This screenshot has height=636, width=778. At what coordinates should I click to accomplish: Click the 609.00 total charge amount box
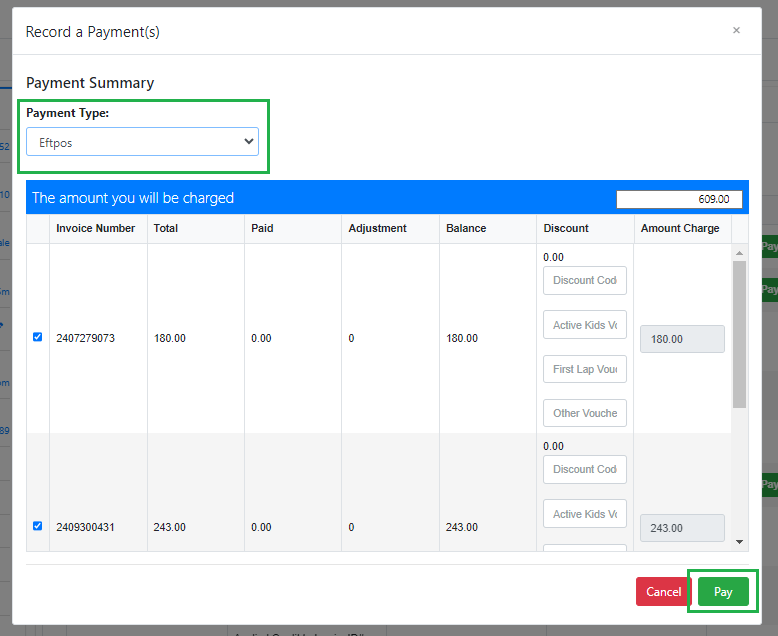(679, 199)
